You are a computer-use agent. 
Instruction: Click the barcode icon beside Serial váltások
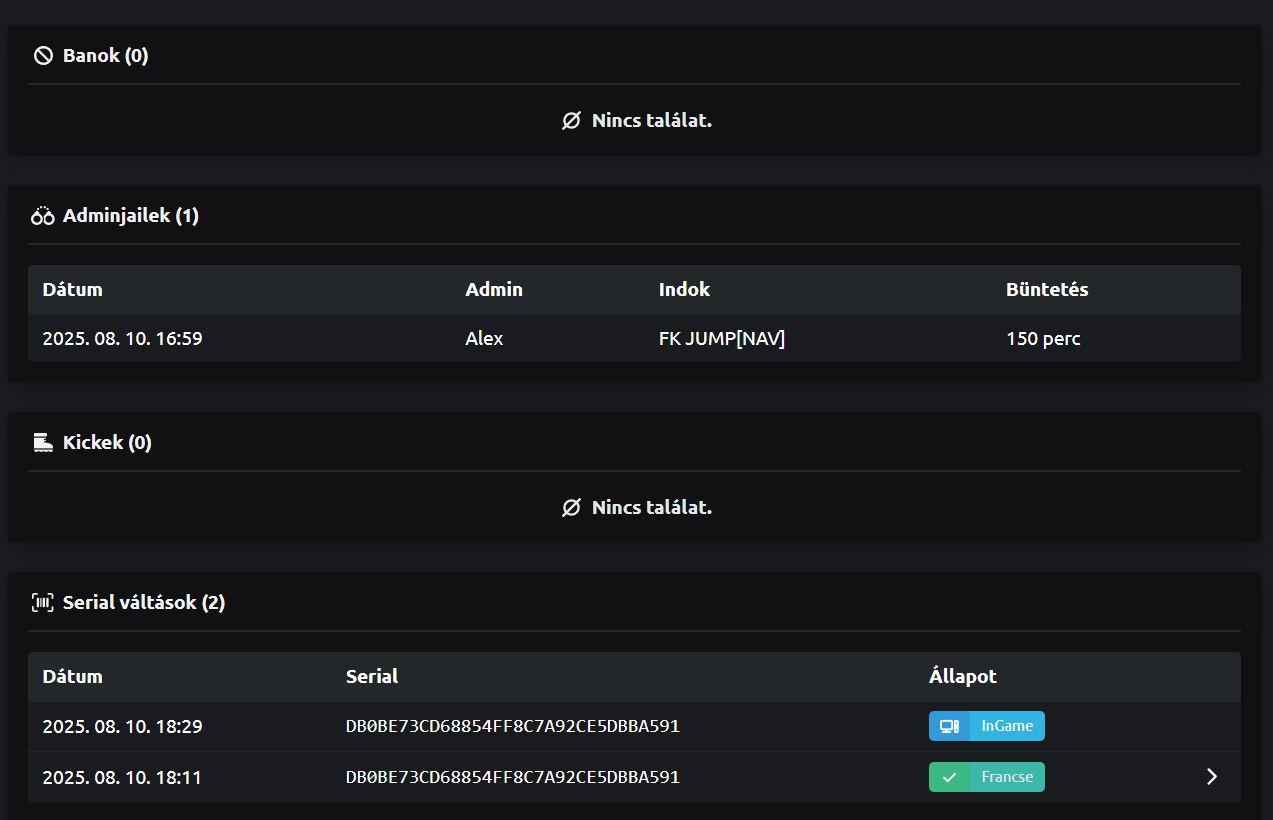(43, 602)
